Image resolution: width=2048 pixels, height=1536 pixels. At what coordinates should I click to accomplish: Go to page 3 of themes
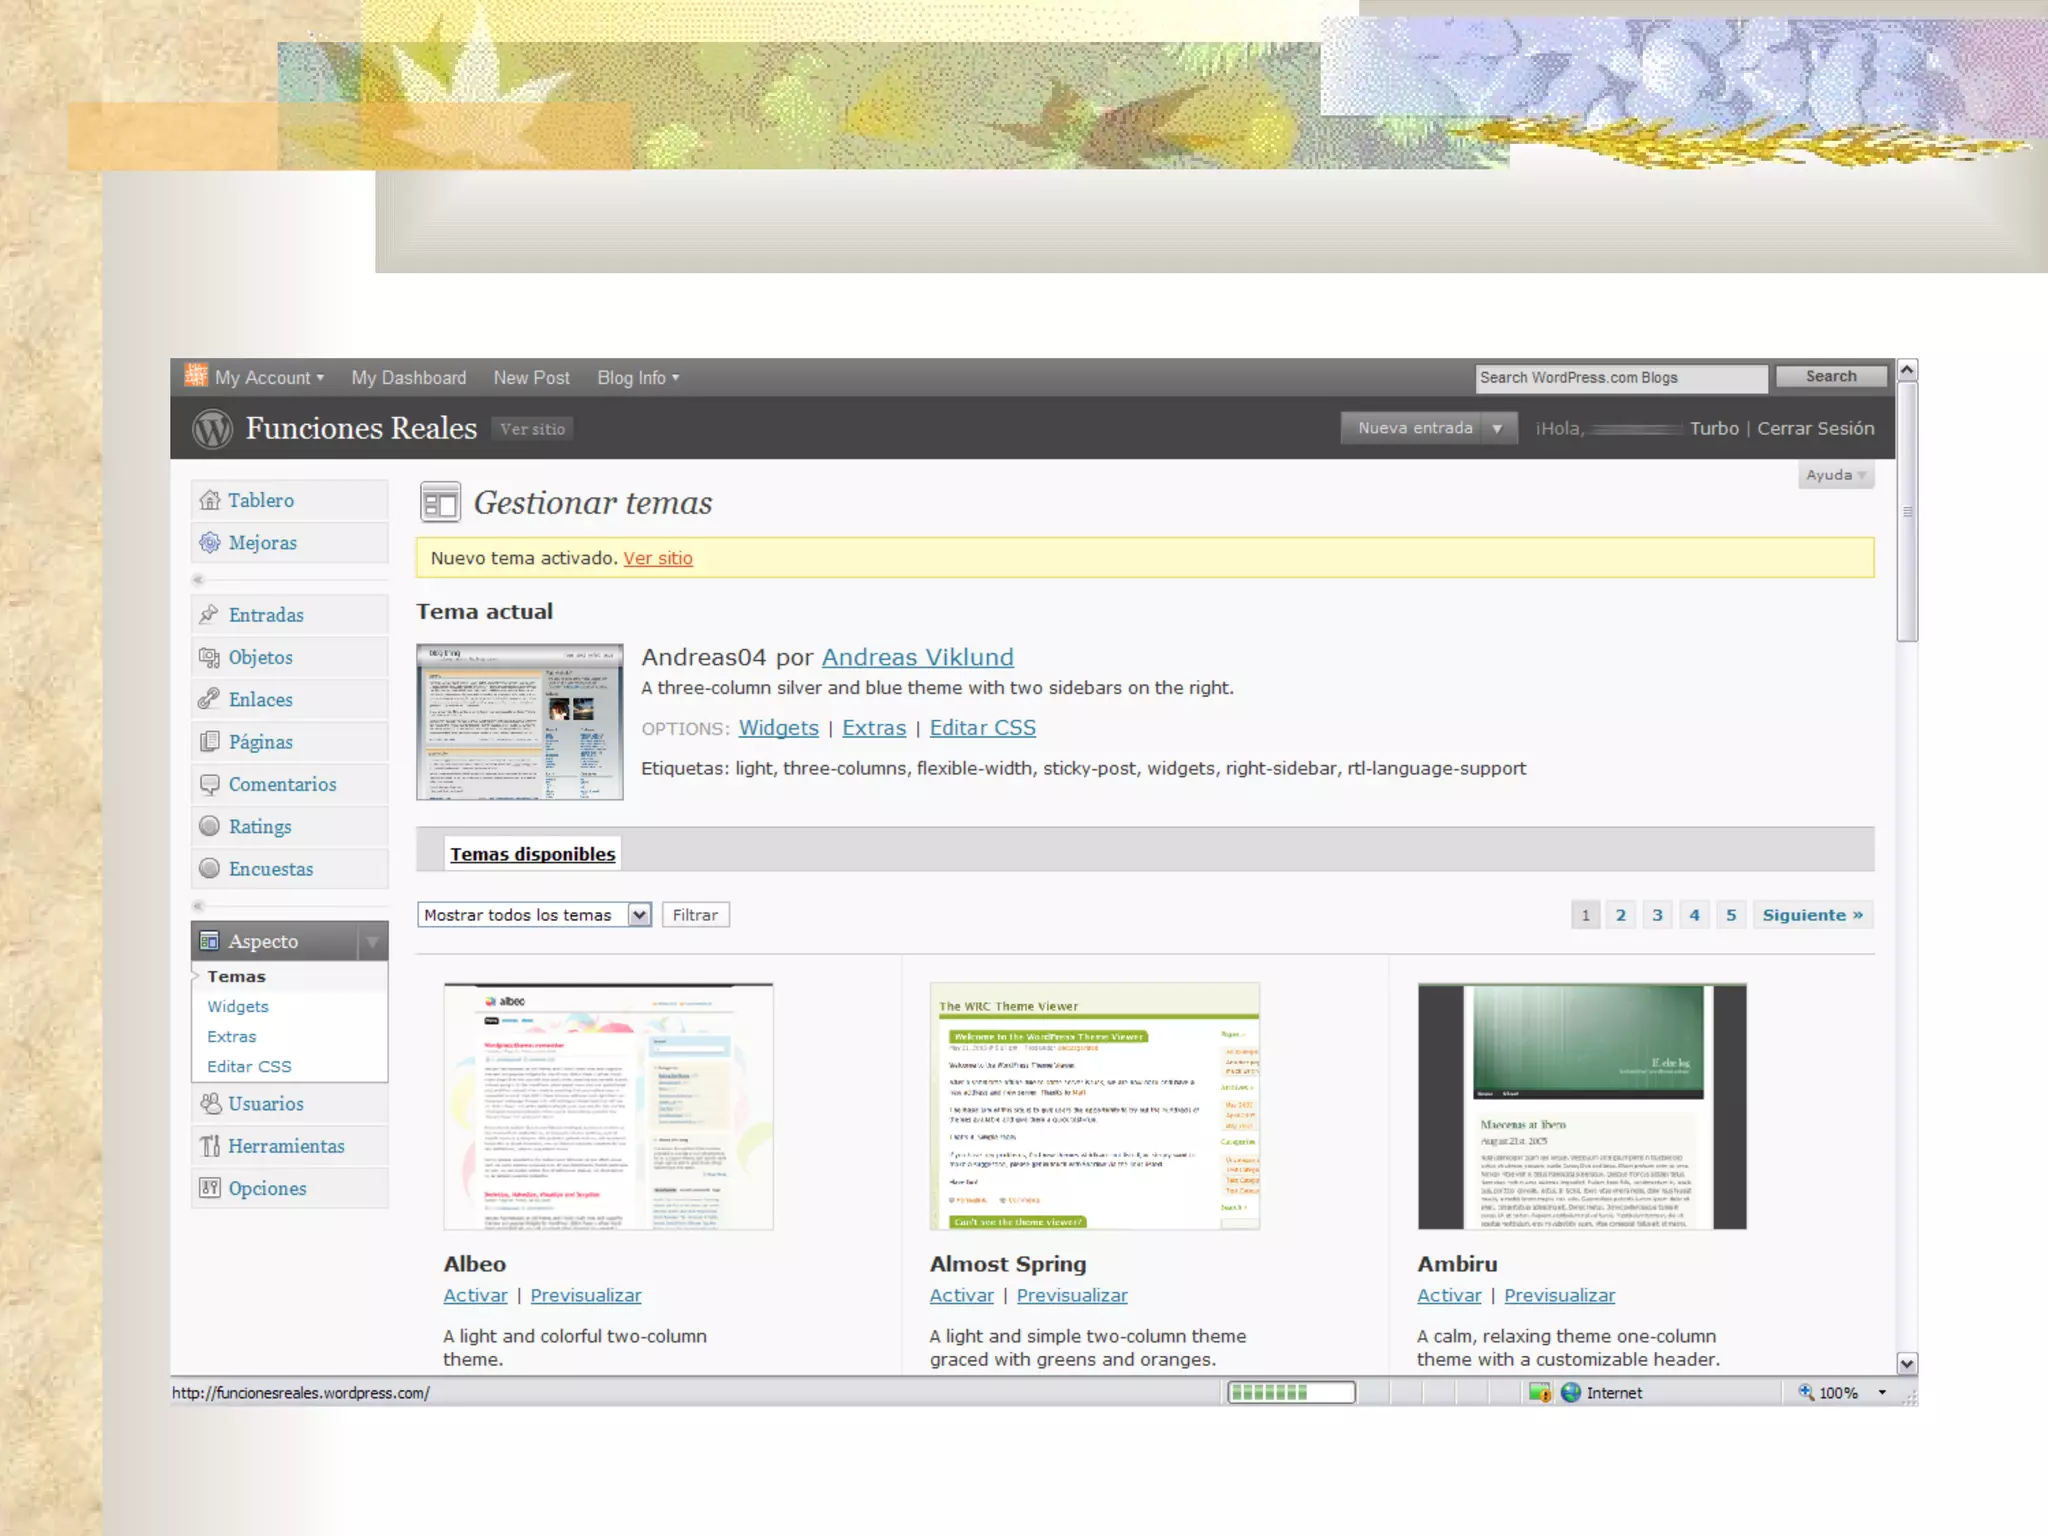pyautogui.click(x=1657, y=915)
